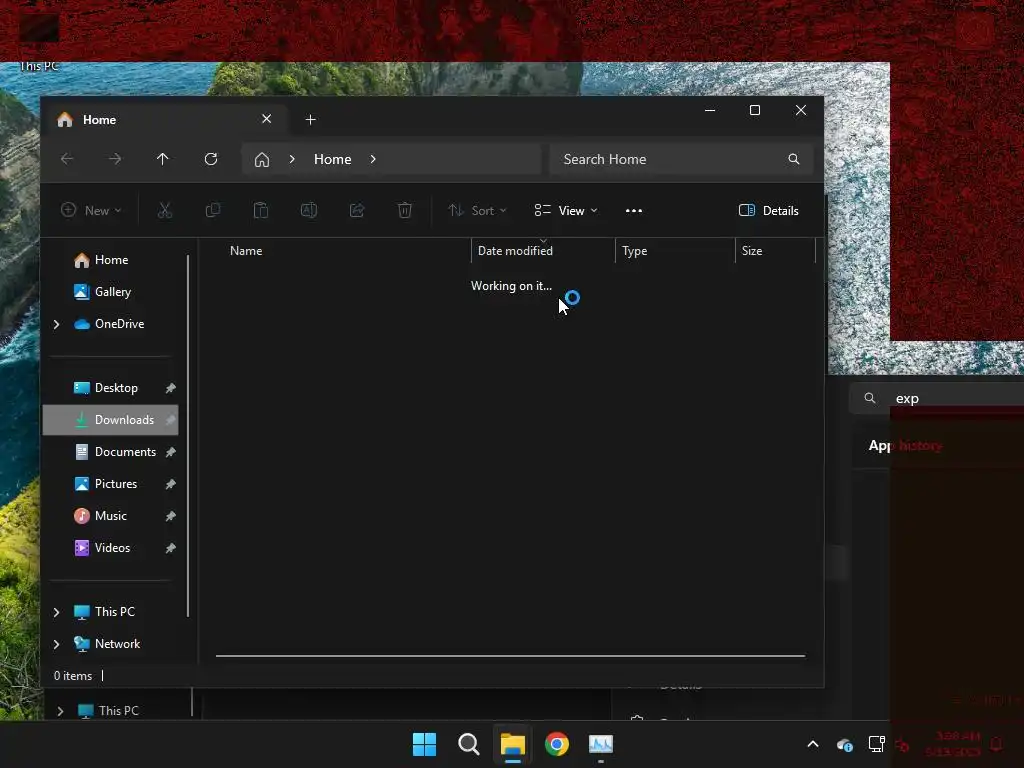Select the Home tab title

pos(99,120)
